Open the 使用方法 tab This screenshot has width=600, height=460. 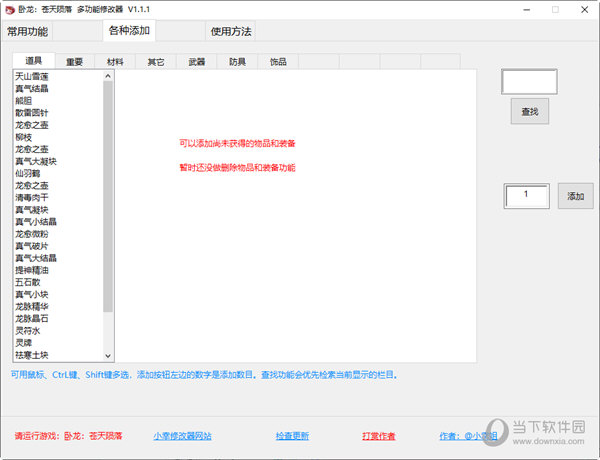pos(231,31)
